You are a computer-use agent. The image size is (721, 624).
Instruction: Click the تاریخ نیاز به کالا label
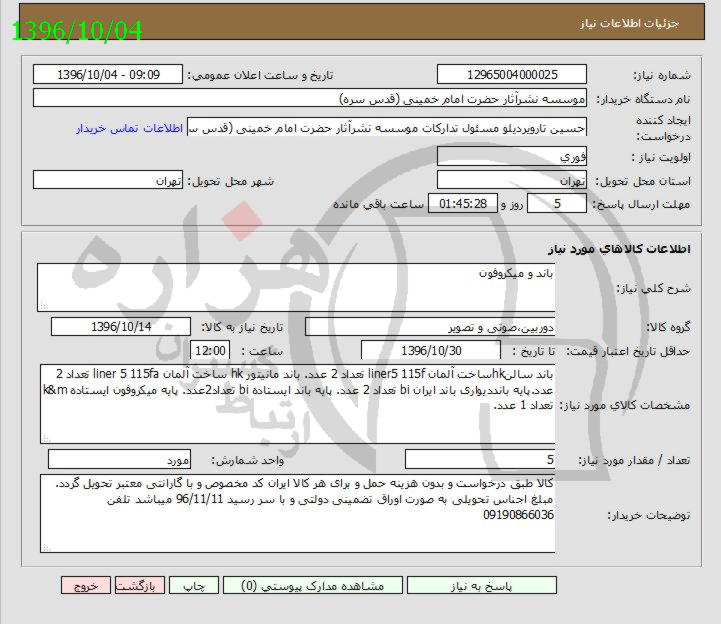[242, 327]
